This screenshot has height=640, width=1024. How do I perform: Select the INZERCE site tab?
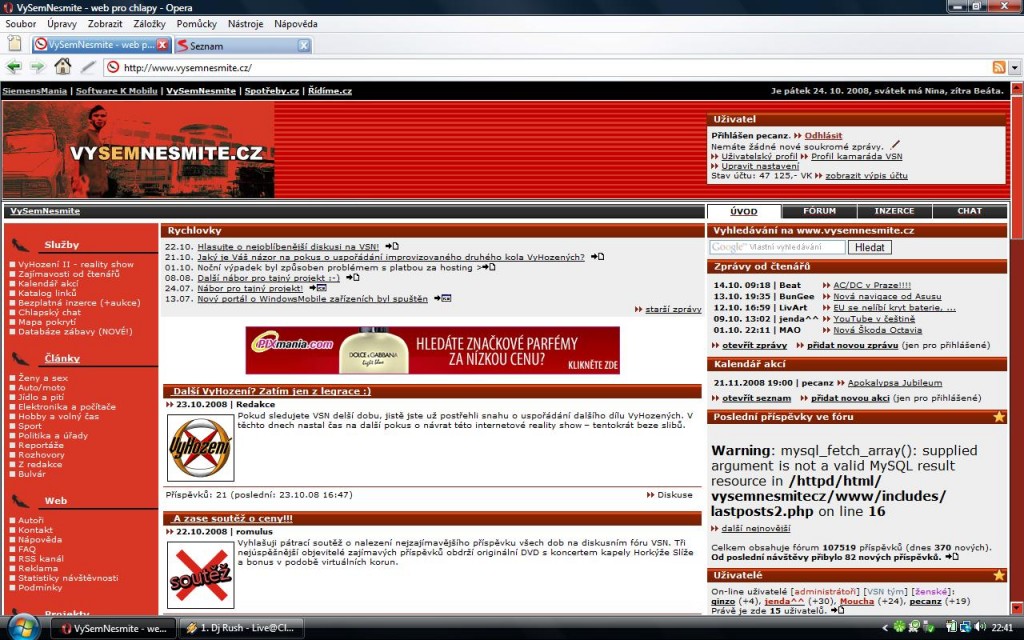coord(894,211)
